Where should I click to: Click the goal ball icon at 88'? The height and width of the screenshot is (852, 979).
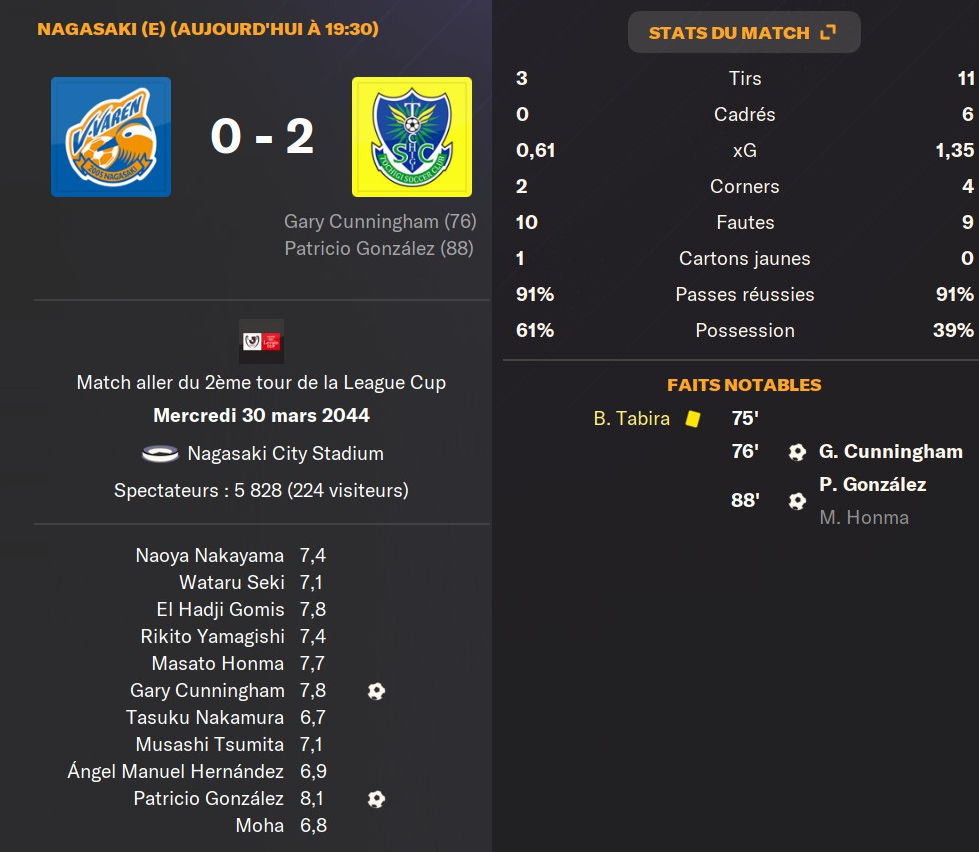click(x=797, y=501)
